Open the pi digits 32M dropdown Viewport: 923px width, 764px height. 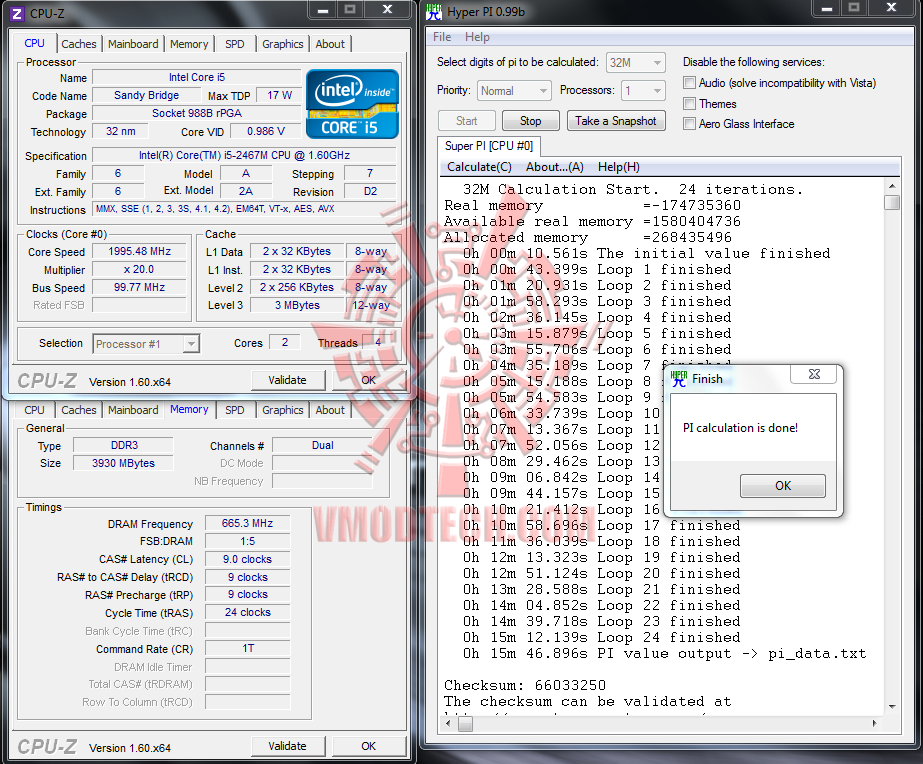point(636,62)
